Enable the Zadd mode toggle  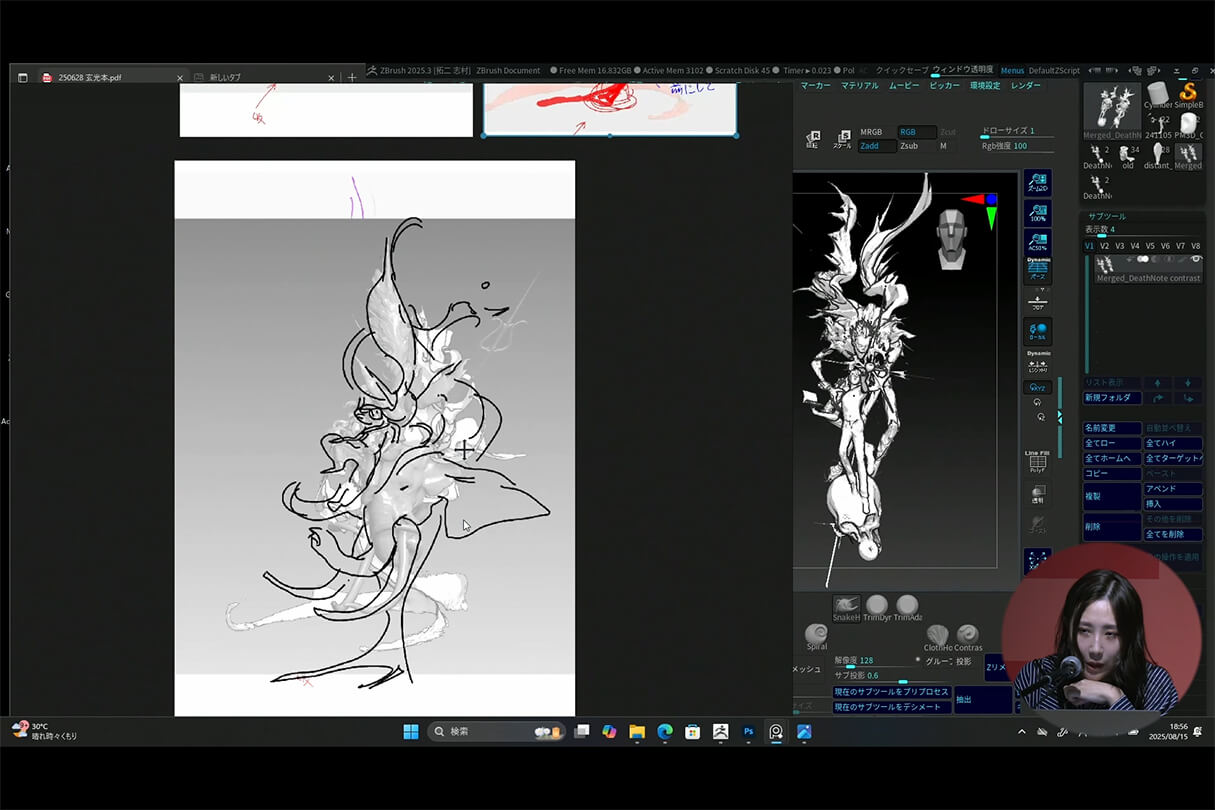click(877, 146)
